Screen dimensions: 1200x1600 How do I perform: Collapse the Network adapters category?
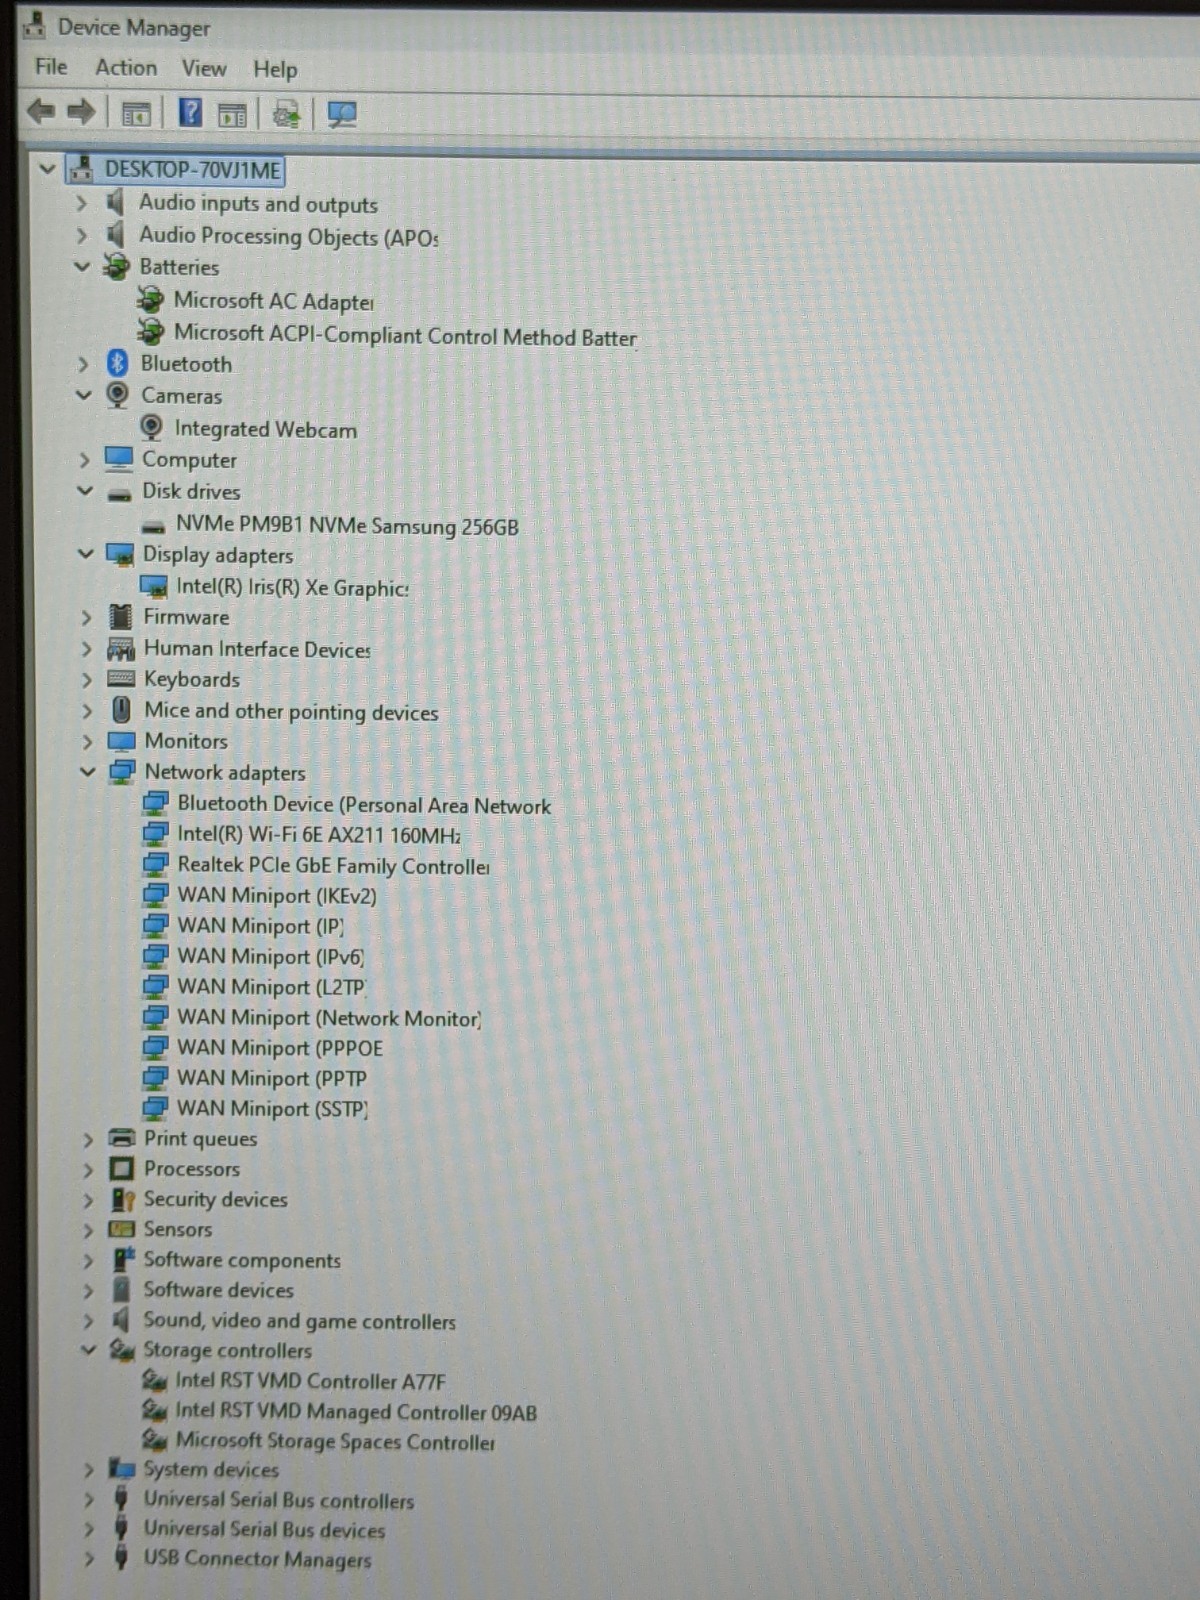point(88,772)
